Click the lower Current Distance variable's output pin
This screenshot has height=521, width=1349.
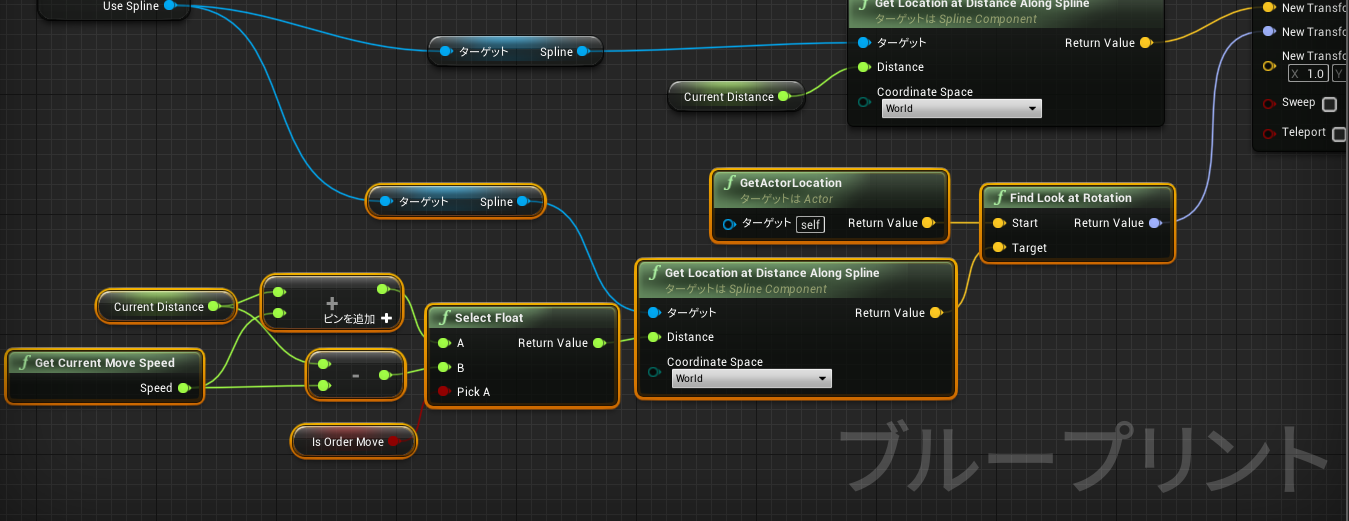point(214,307)
